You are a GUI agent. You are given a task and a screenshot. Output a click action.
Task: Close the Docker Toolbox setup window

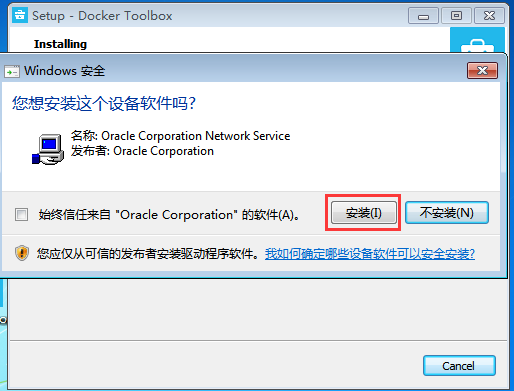[x=489, y=16]
